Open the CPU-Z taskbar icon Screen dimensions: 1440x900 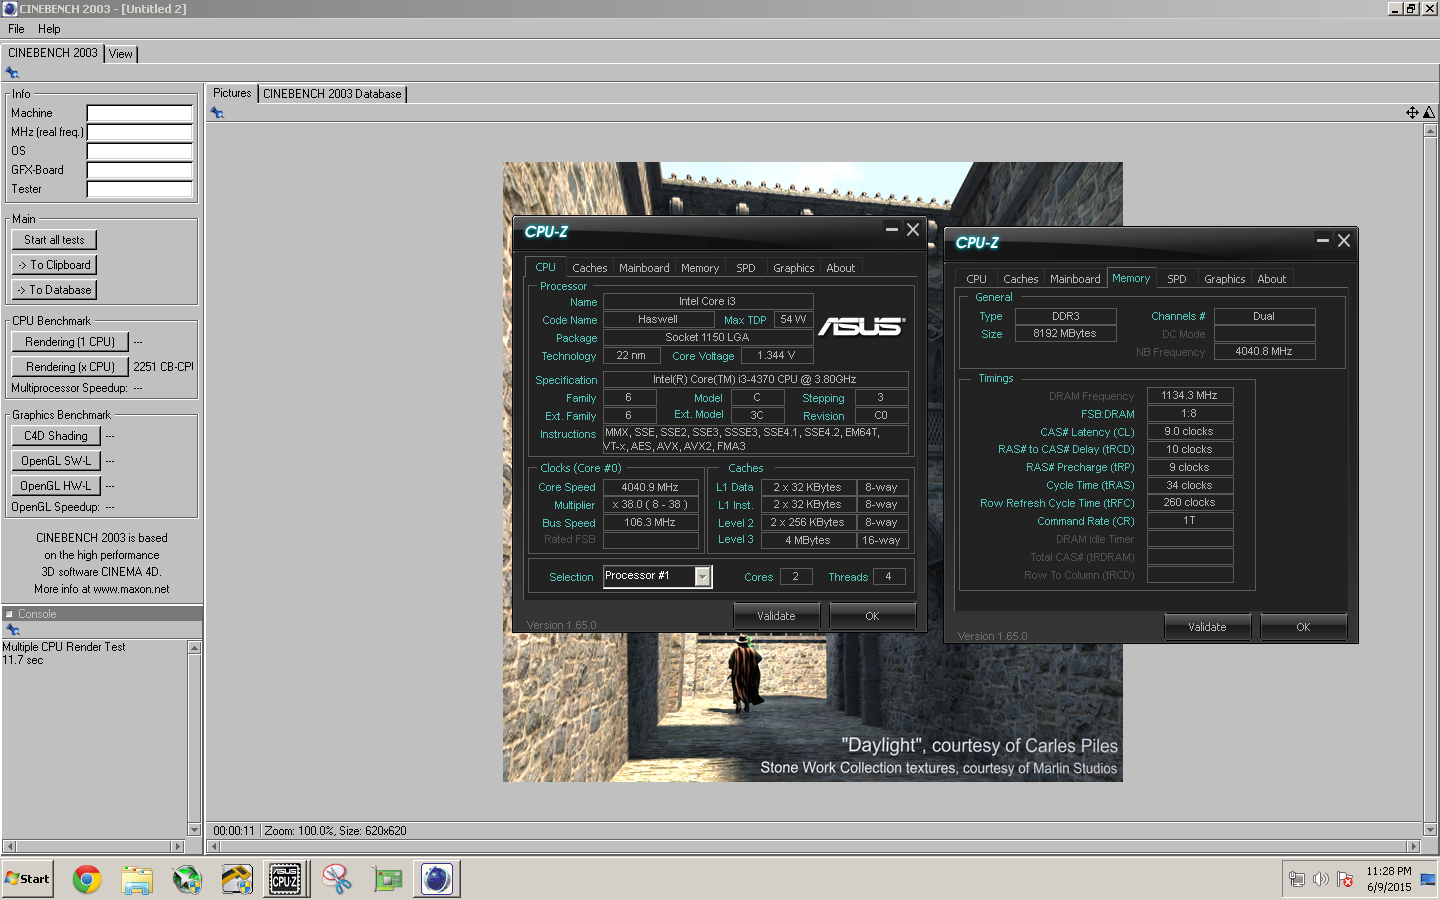tap(285, 879)
